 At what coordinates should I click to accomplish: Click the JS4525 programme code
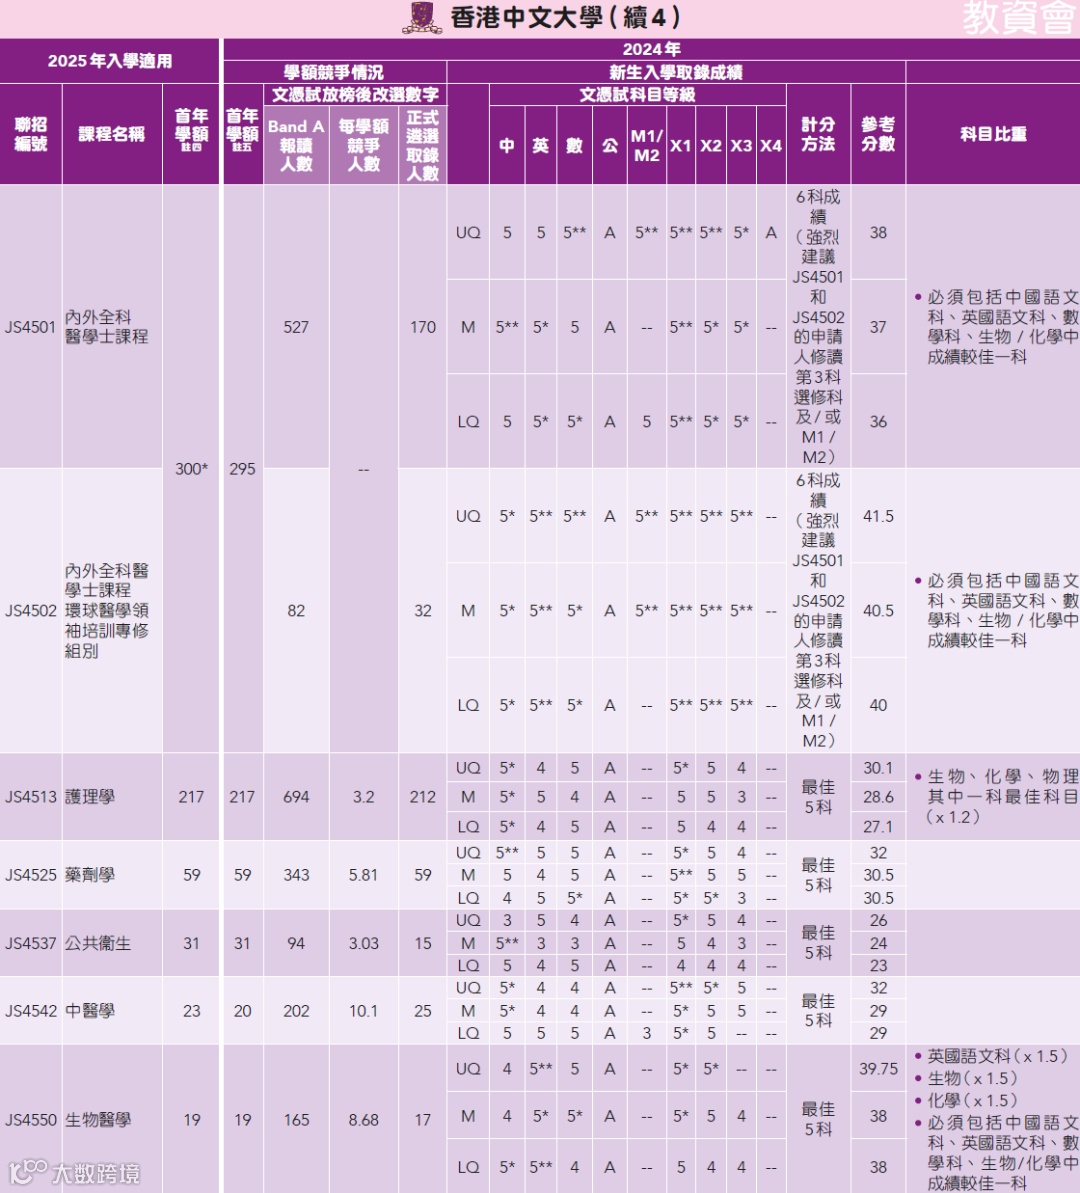pos(30,875)
